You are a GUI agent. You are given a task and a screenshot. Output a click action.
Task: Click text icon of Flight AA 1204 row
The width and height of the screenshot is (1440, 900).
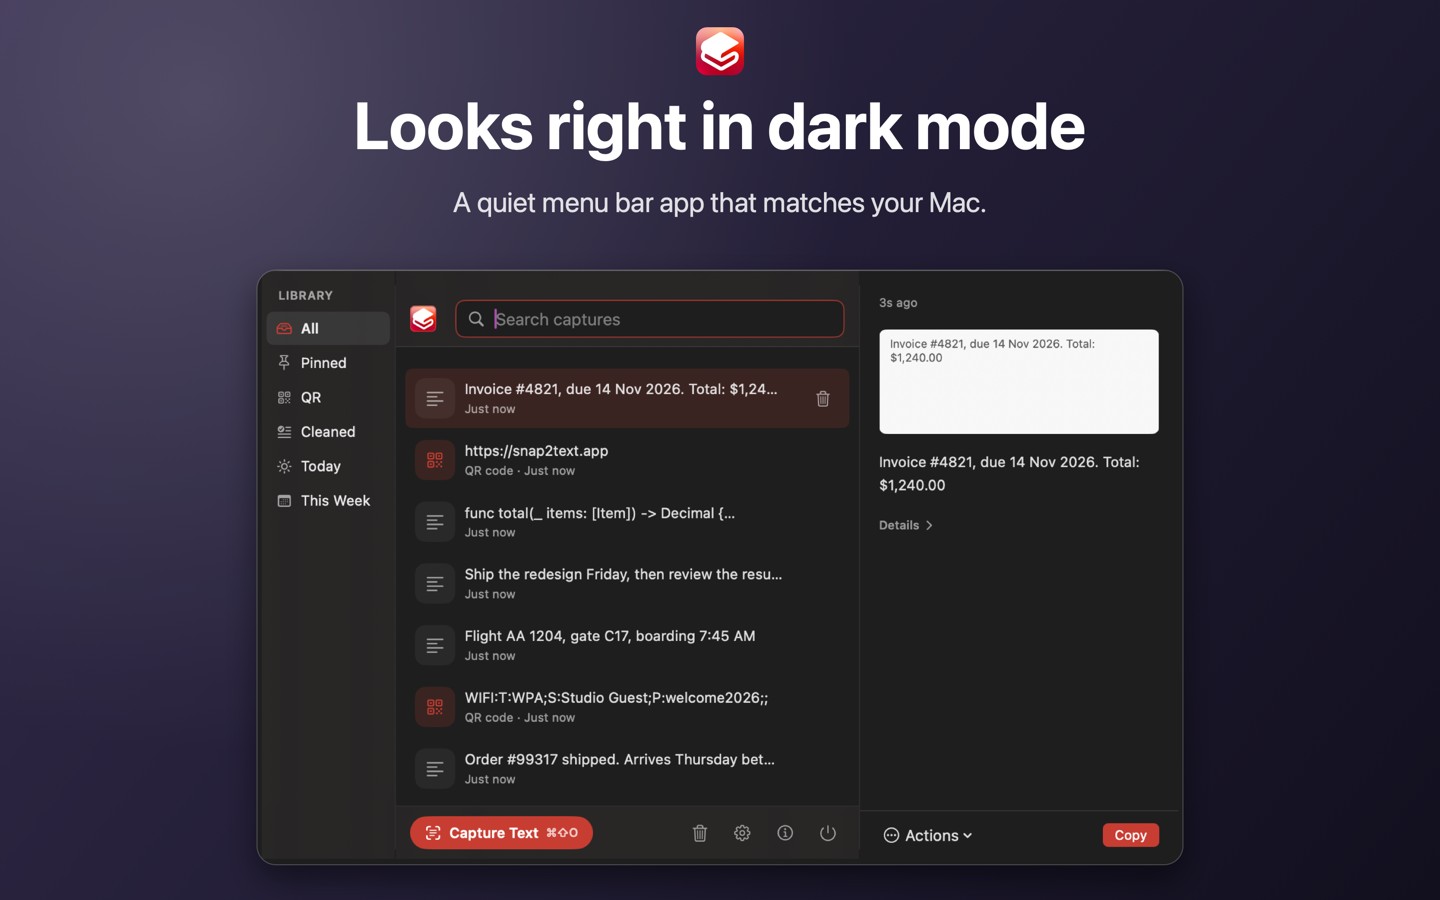[435, 645]
